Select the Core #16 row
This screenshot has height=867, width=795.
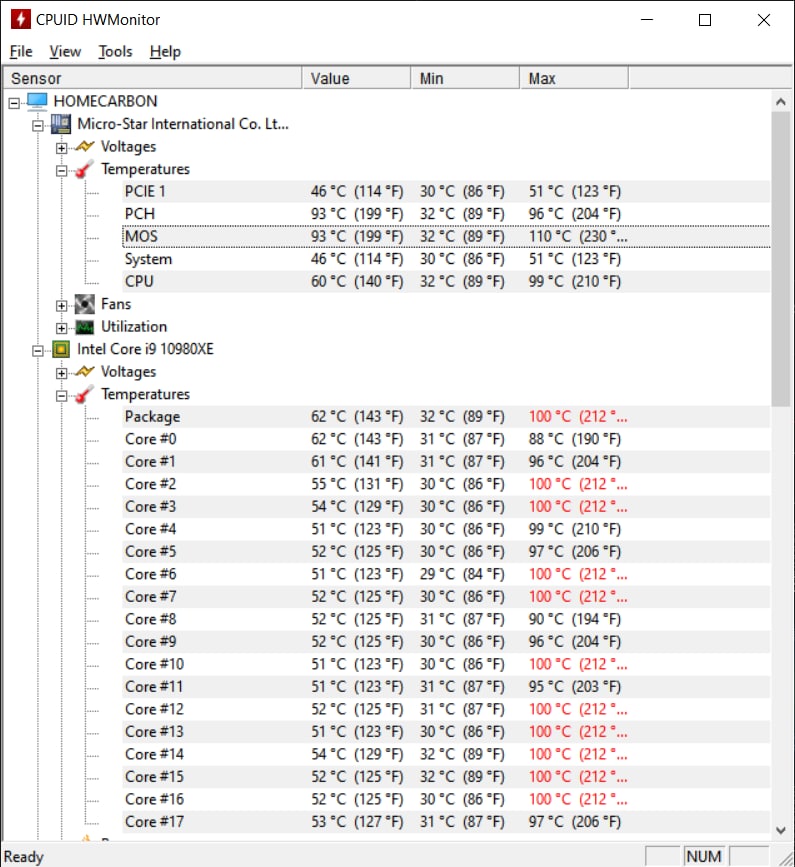(x=446, y=799)
